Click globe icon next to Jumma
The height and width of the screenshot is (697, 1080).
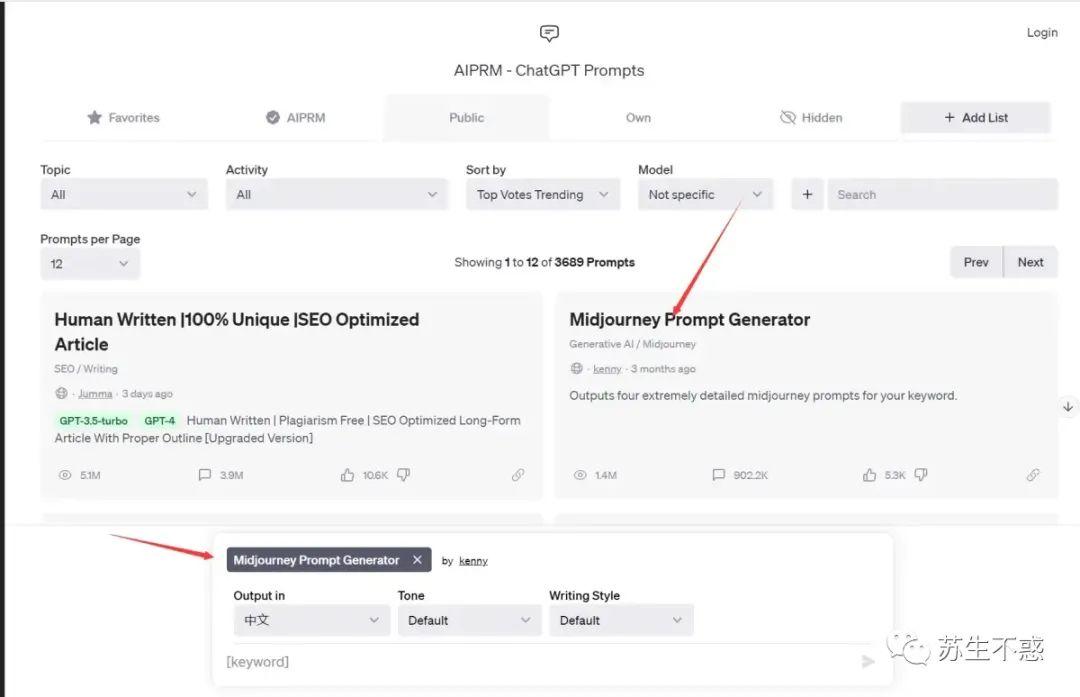tap(61, 393)
